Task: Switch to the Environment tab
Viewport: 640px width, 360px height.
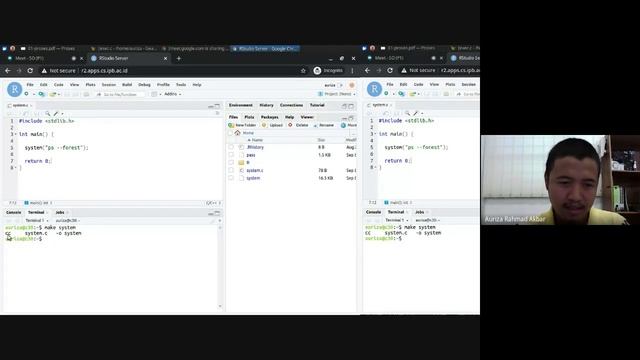Action: coord(240,105)
